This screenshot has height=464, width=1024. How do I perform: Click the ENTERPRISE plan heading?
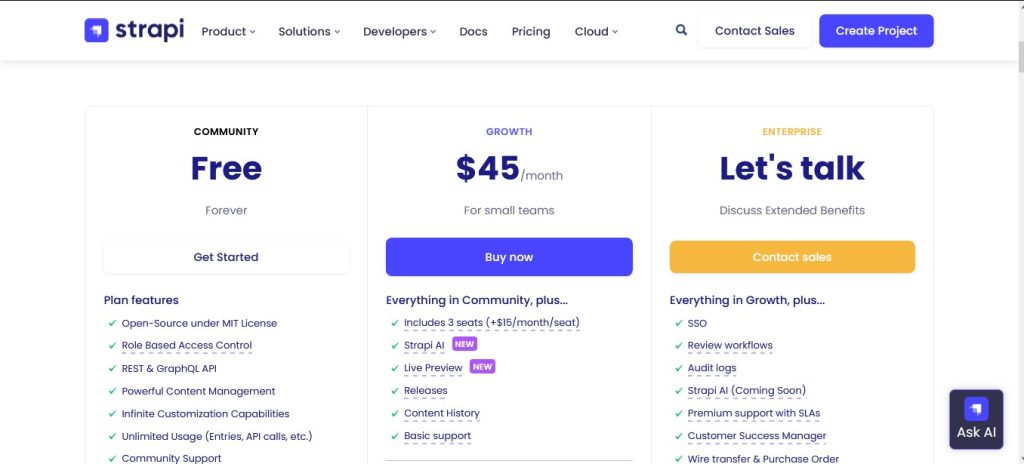pos(792,131)
